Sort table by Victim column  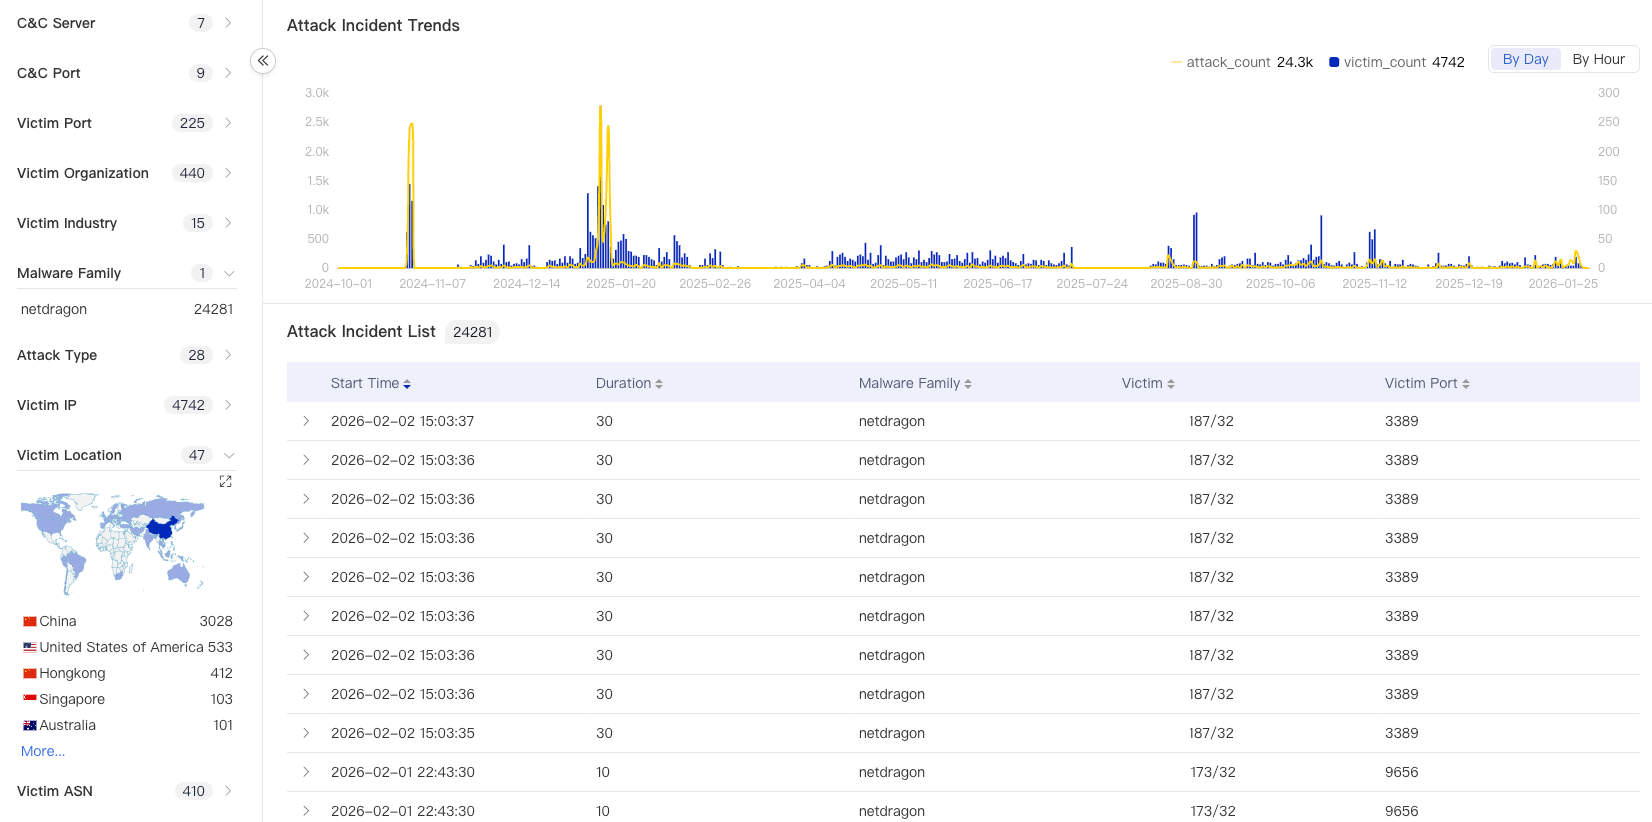[x=1171, y=384]
